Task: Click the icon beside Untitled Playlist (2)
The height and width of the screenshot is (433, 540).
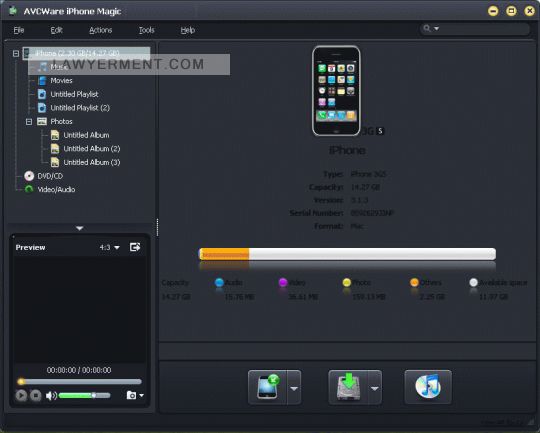Action: pyautogui.click(x=42, y=108)
